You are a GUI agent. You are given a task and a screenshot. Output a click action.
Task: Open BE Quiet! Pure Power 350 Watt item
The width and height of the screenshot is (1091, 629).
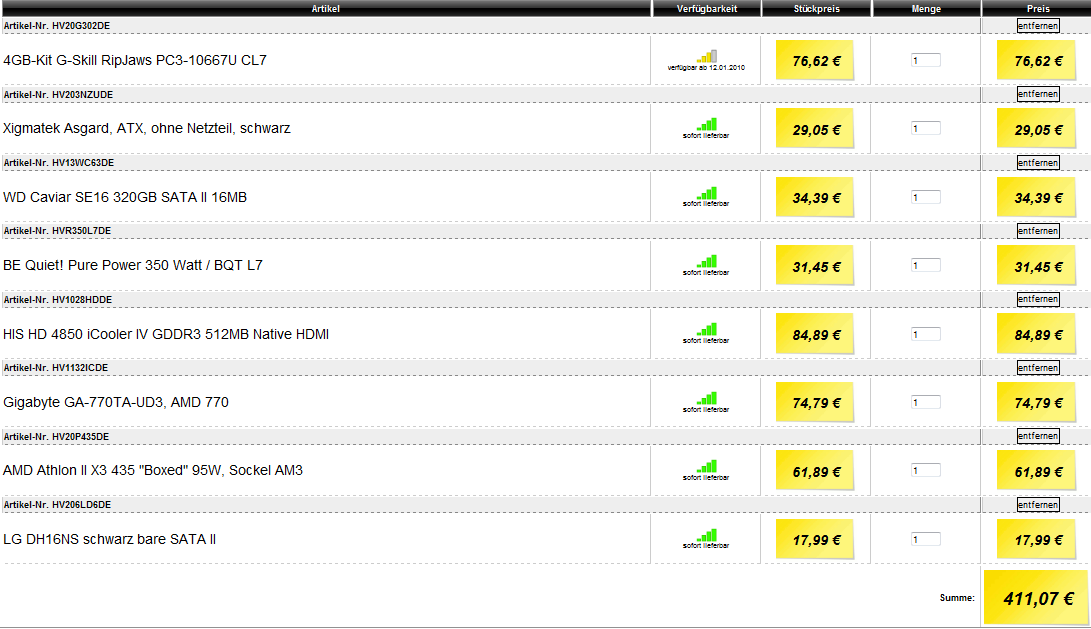coord(133,266)
